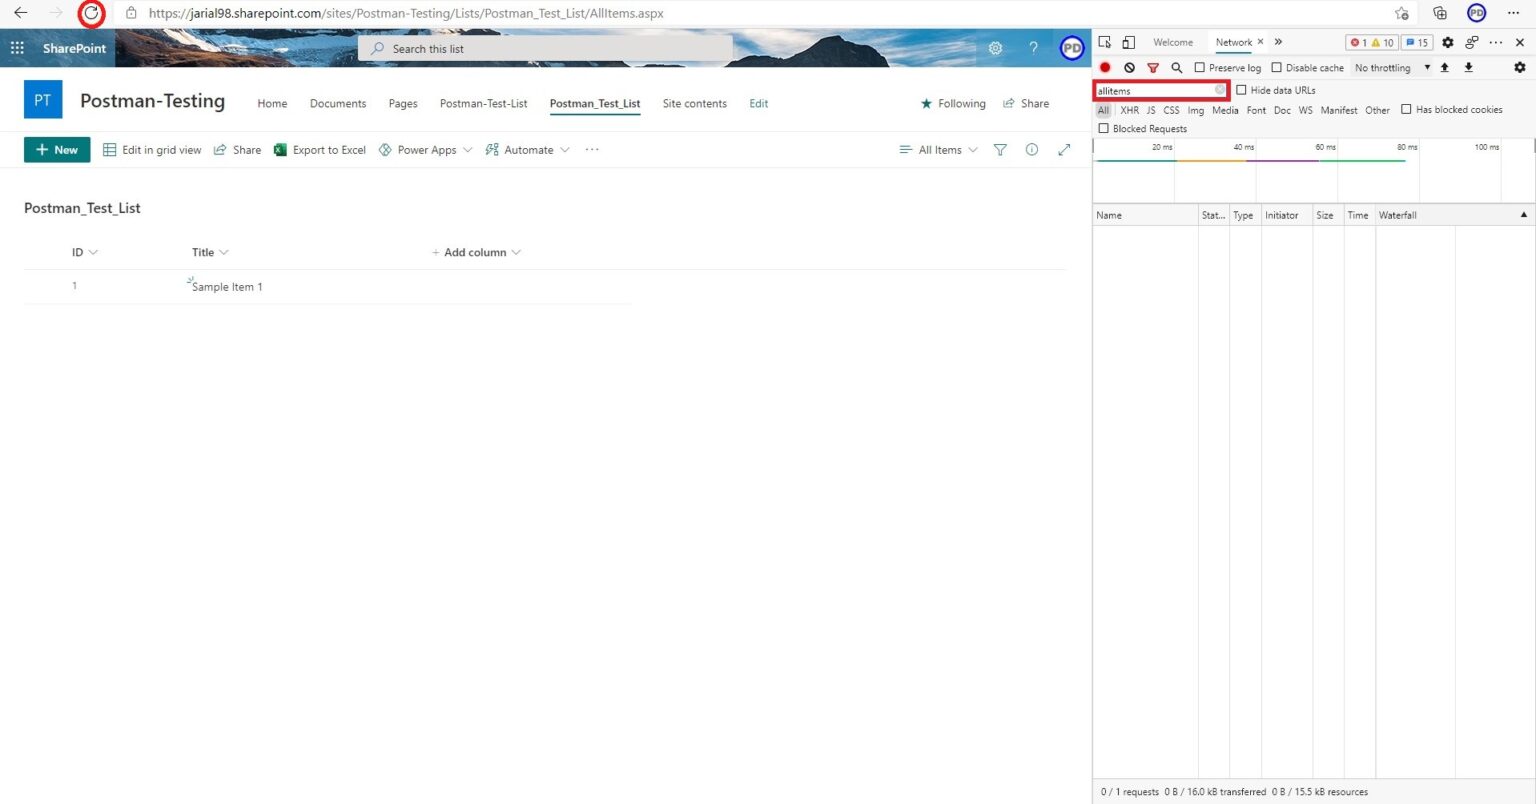
Task: Open the SharePoint app launcher waffle
Action: (17, 48)
